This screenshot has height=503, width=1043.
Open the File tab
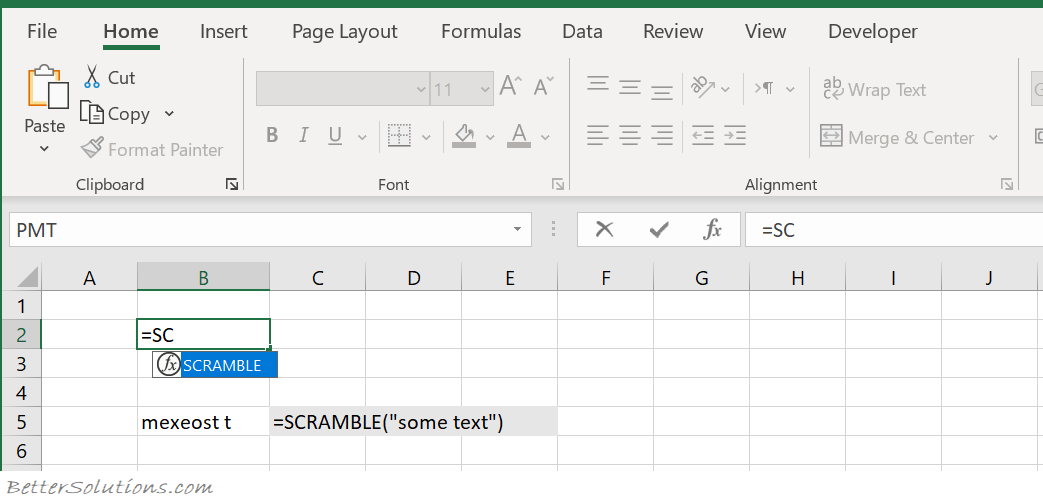[x=42, y=31]
